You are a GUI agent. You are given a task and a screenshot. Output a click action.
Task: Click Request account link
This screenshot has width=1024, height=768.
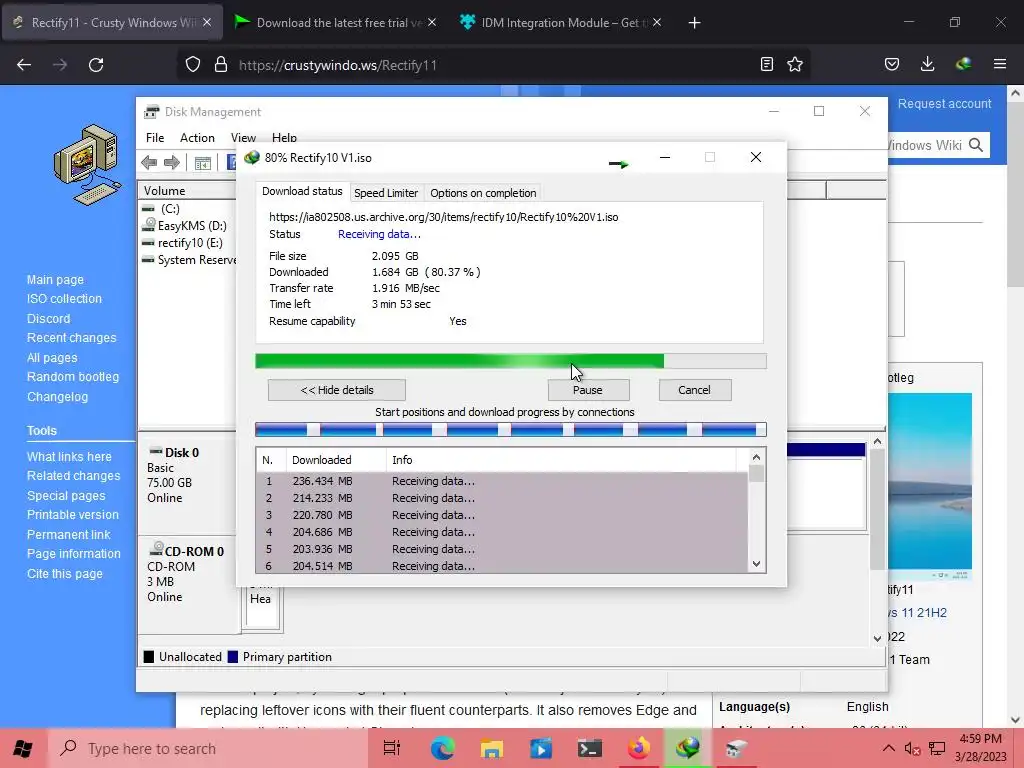944,103
